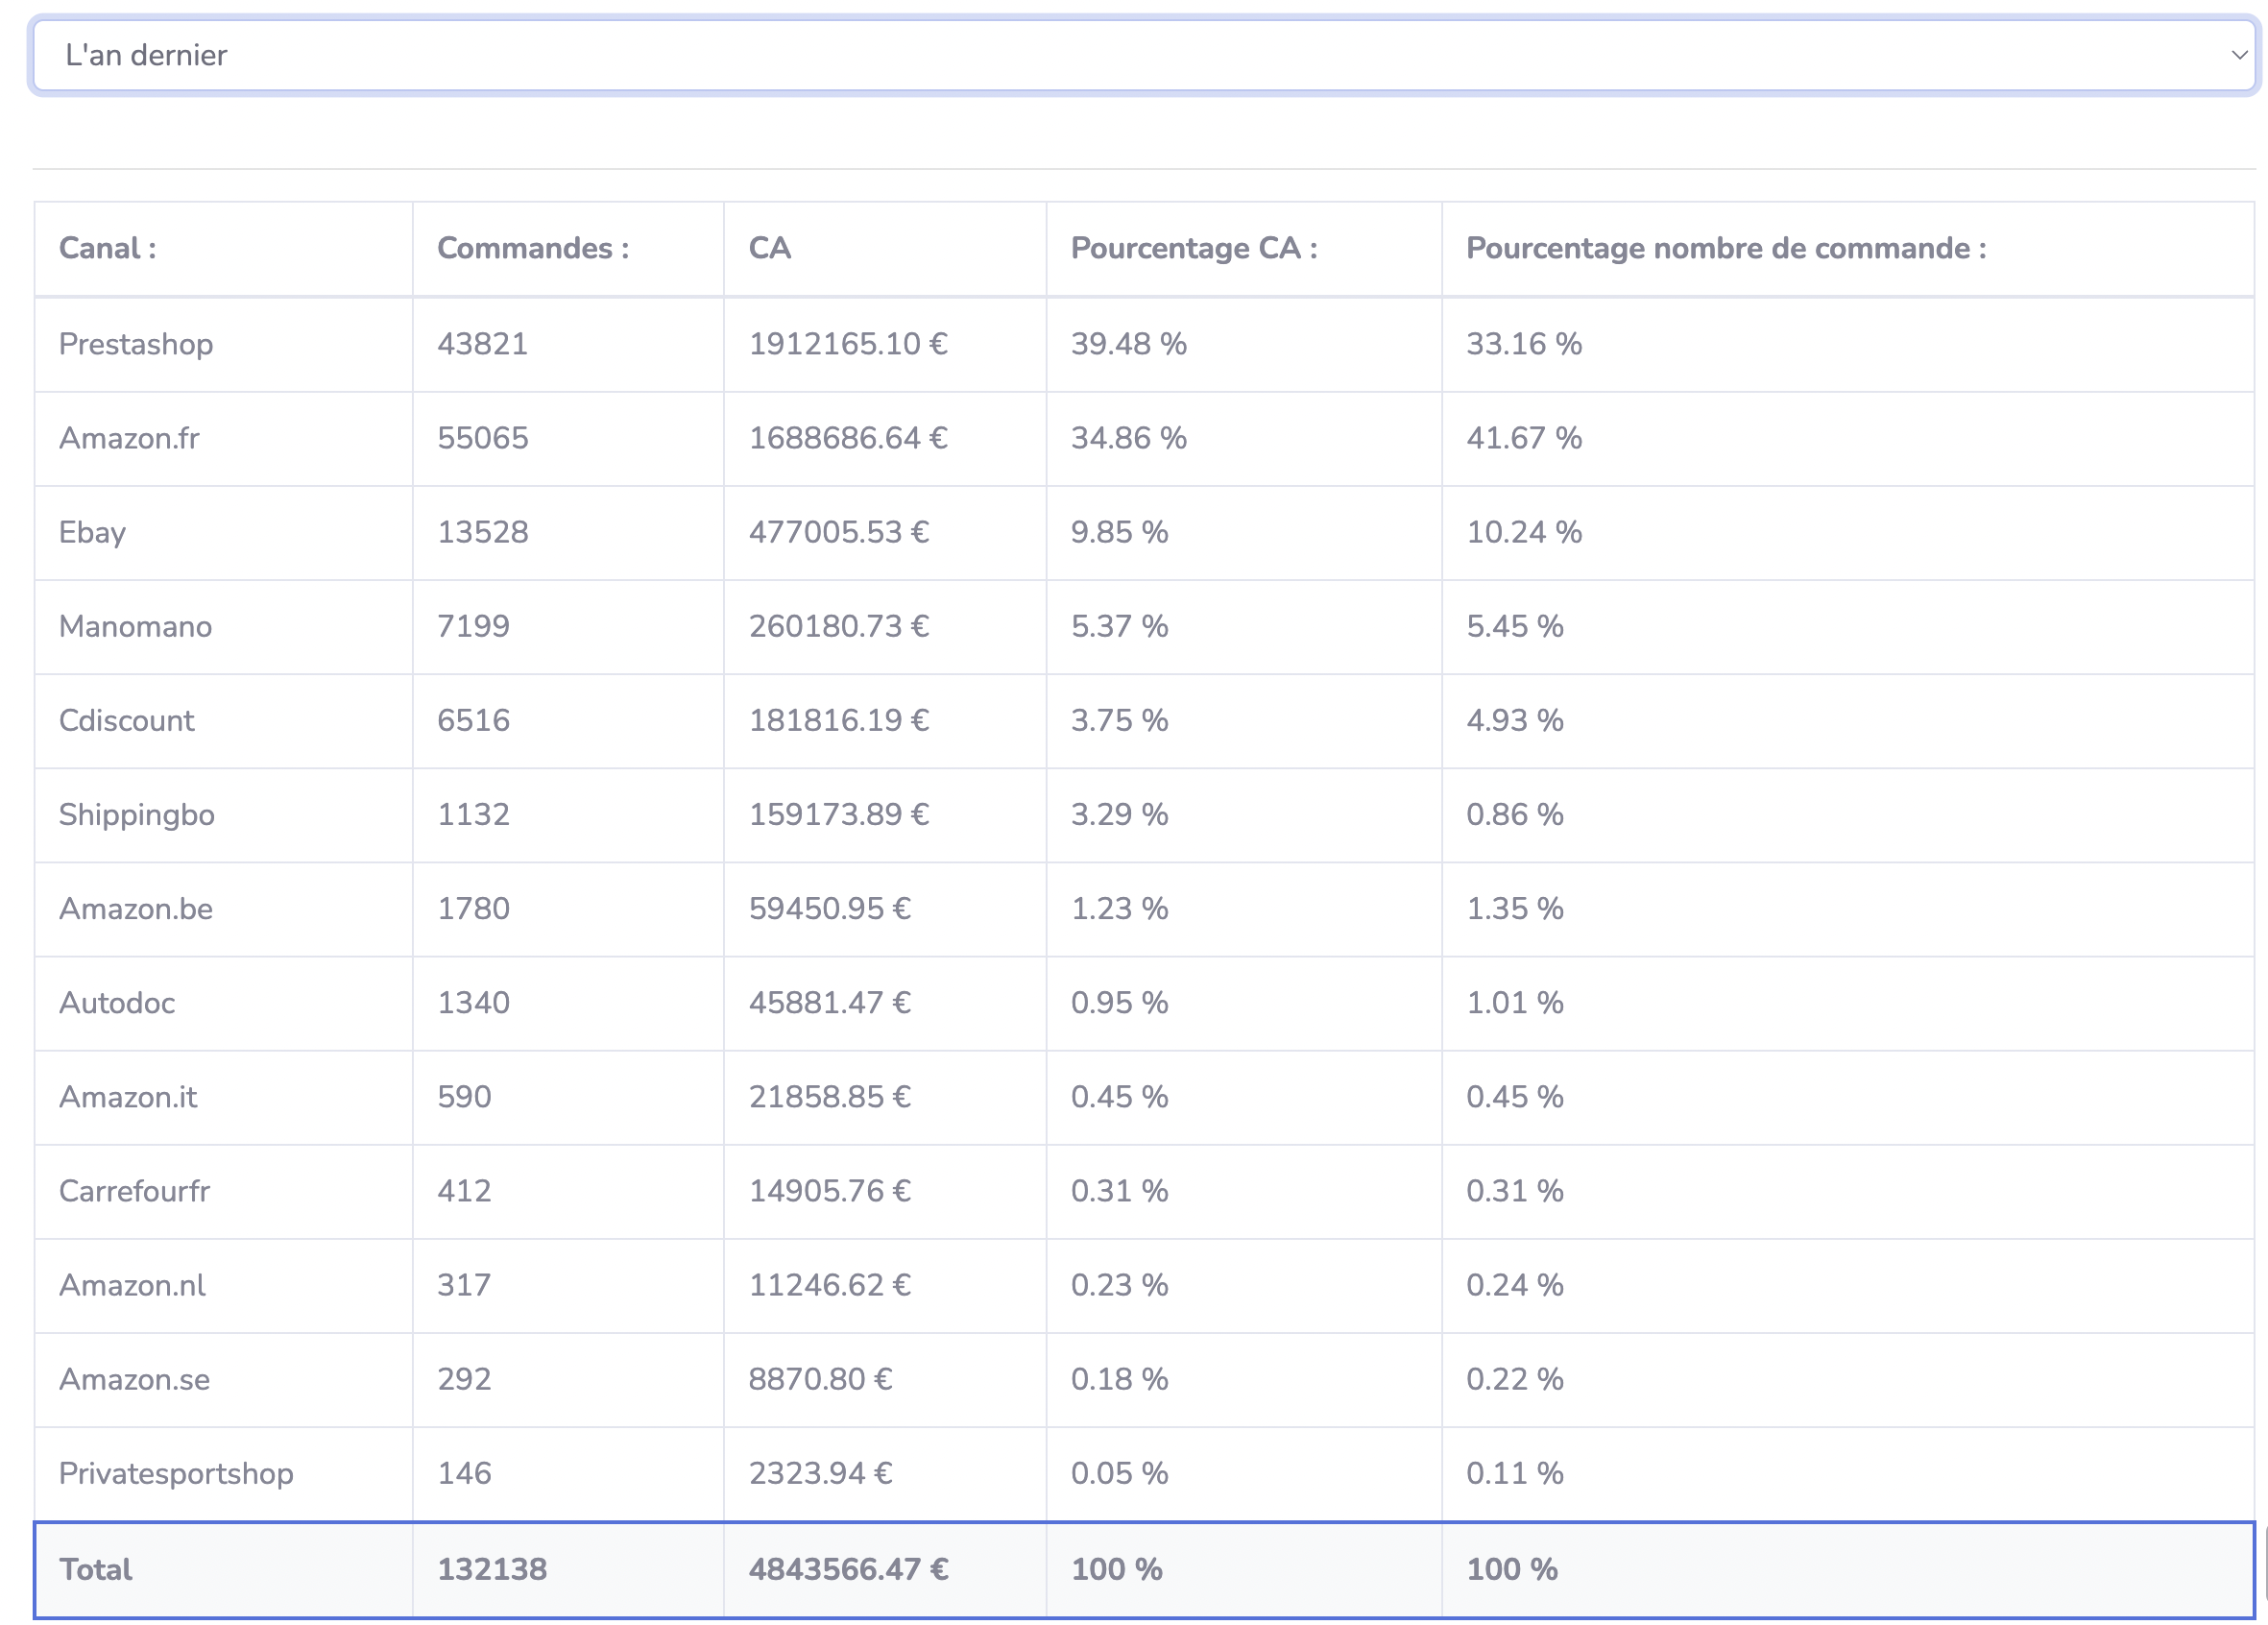Click Amazon.it percentage 0.45 % CA

tap(1119, 1096)
